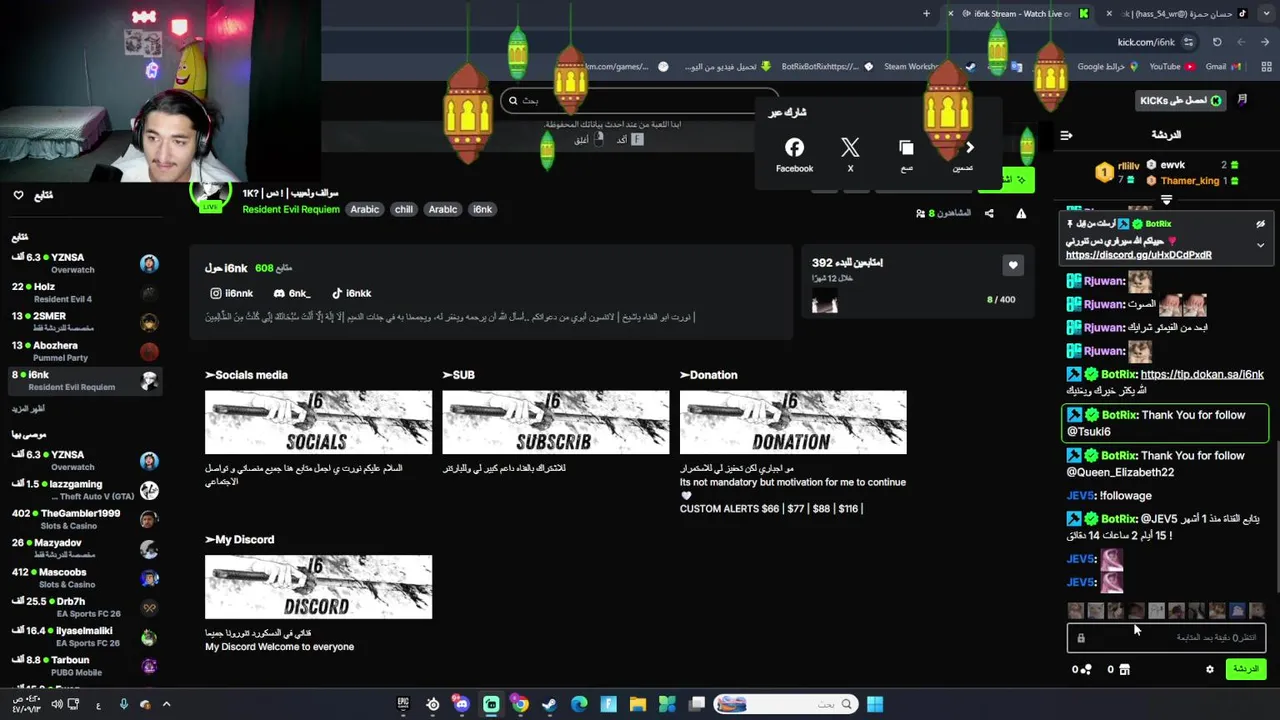Open 2SMER channel in sidebar
The height and width of the screenshot is (720, 1280).
pyautogui.click(x=85, y=321)
